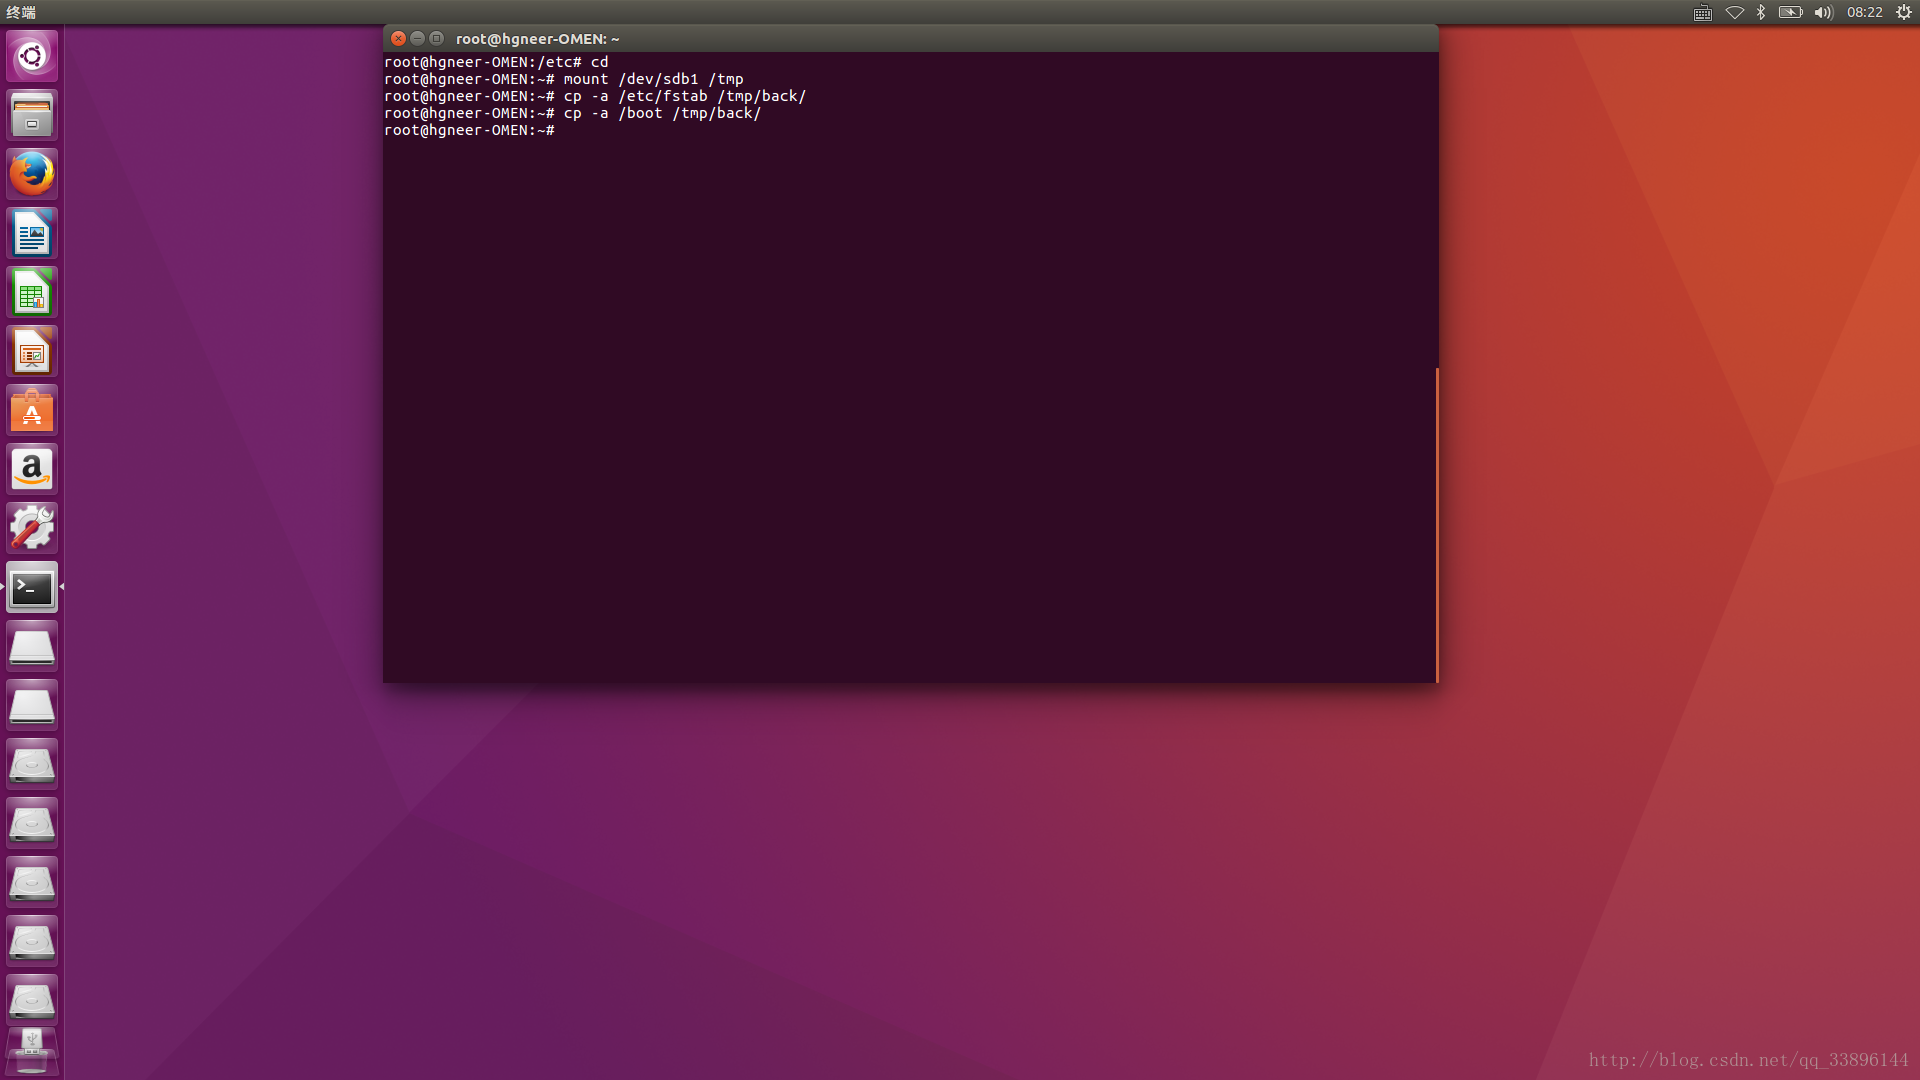This screenshot has height=1080, width=1920.
Task: Open the battery status indicator
Action: 1790,12
